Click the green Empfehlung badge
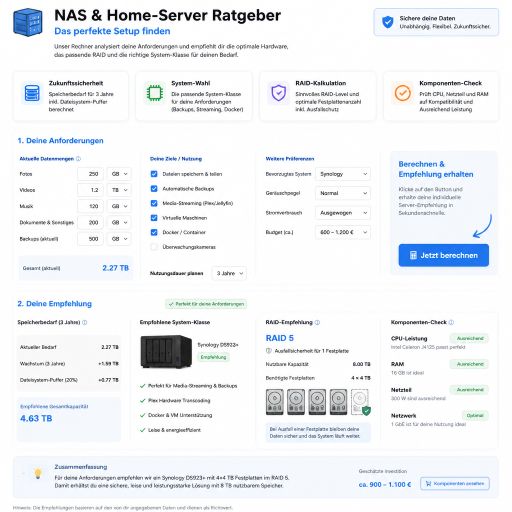512x512 pixels. pos(213,357)
